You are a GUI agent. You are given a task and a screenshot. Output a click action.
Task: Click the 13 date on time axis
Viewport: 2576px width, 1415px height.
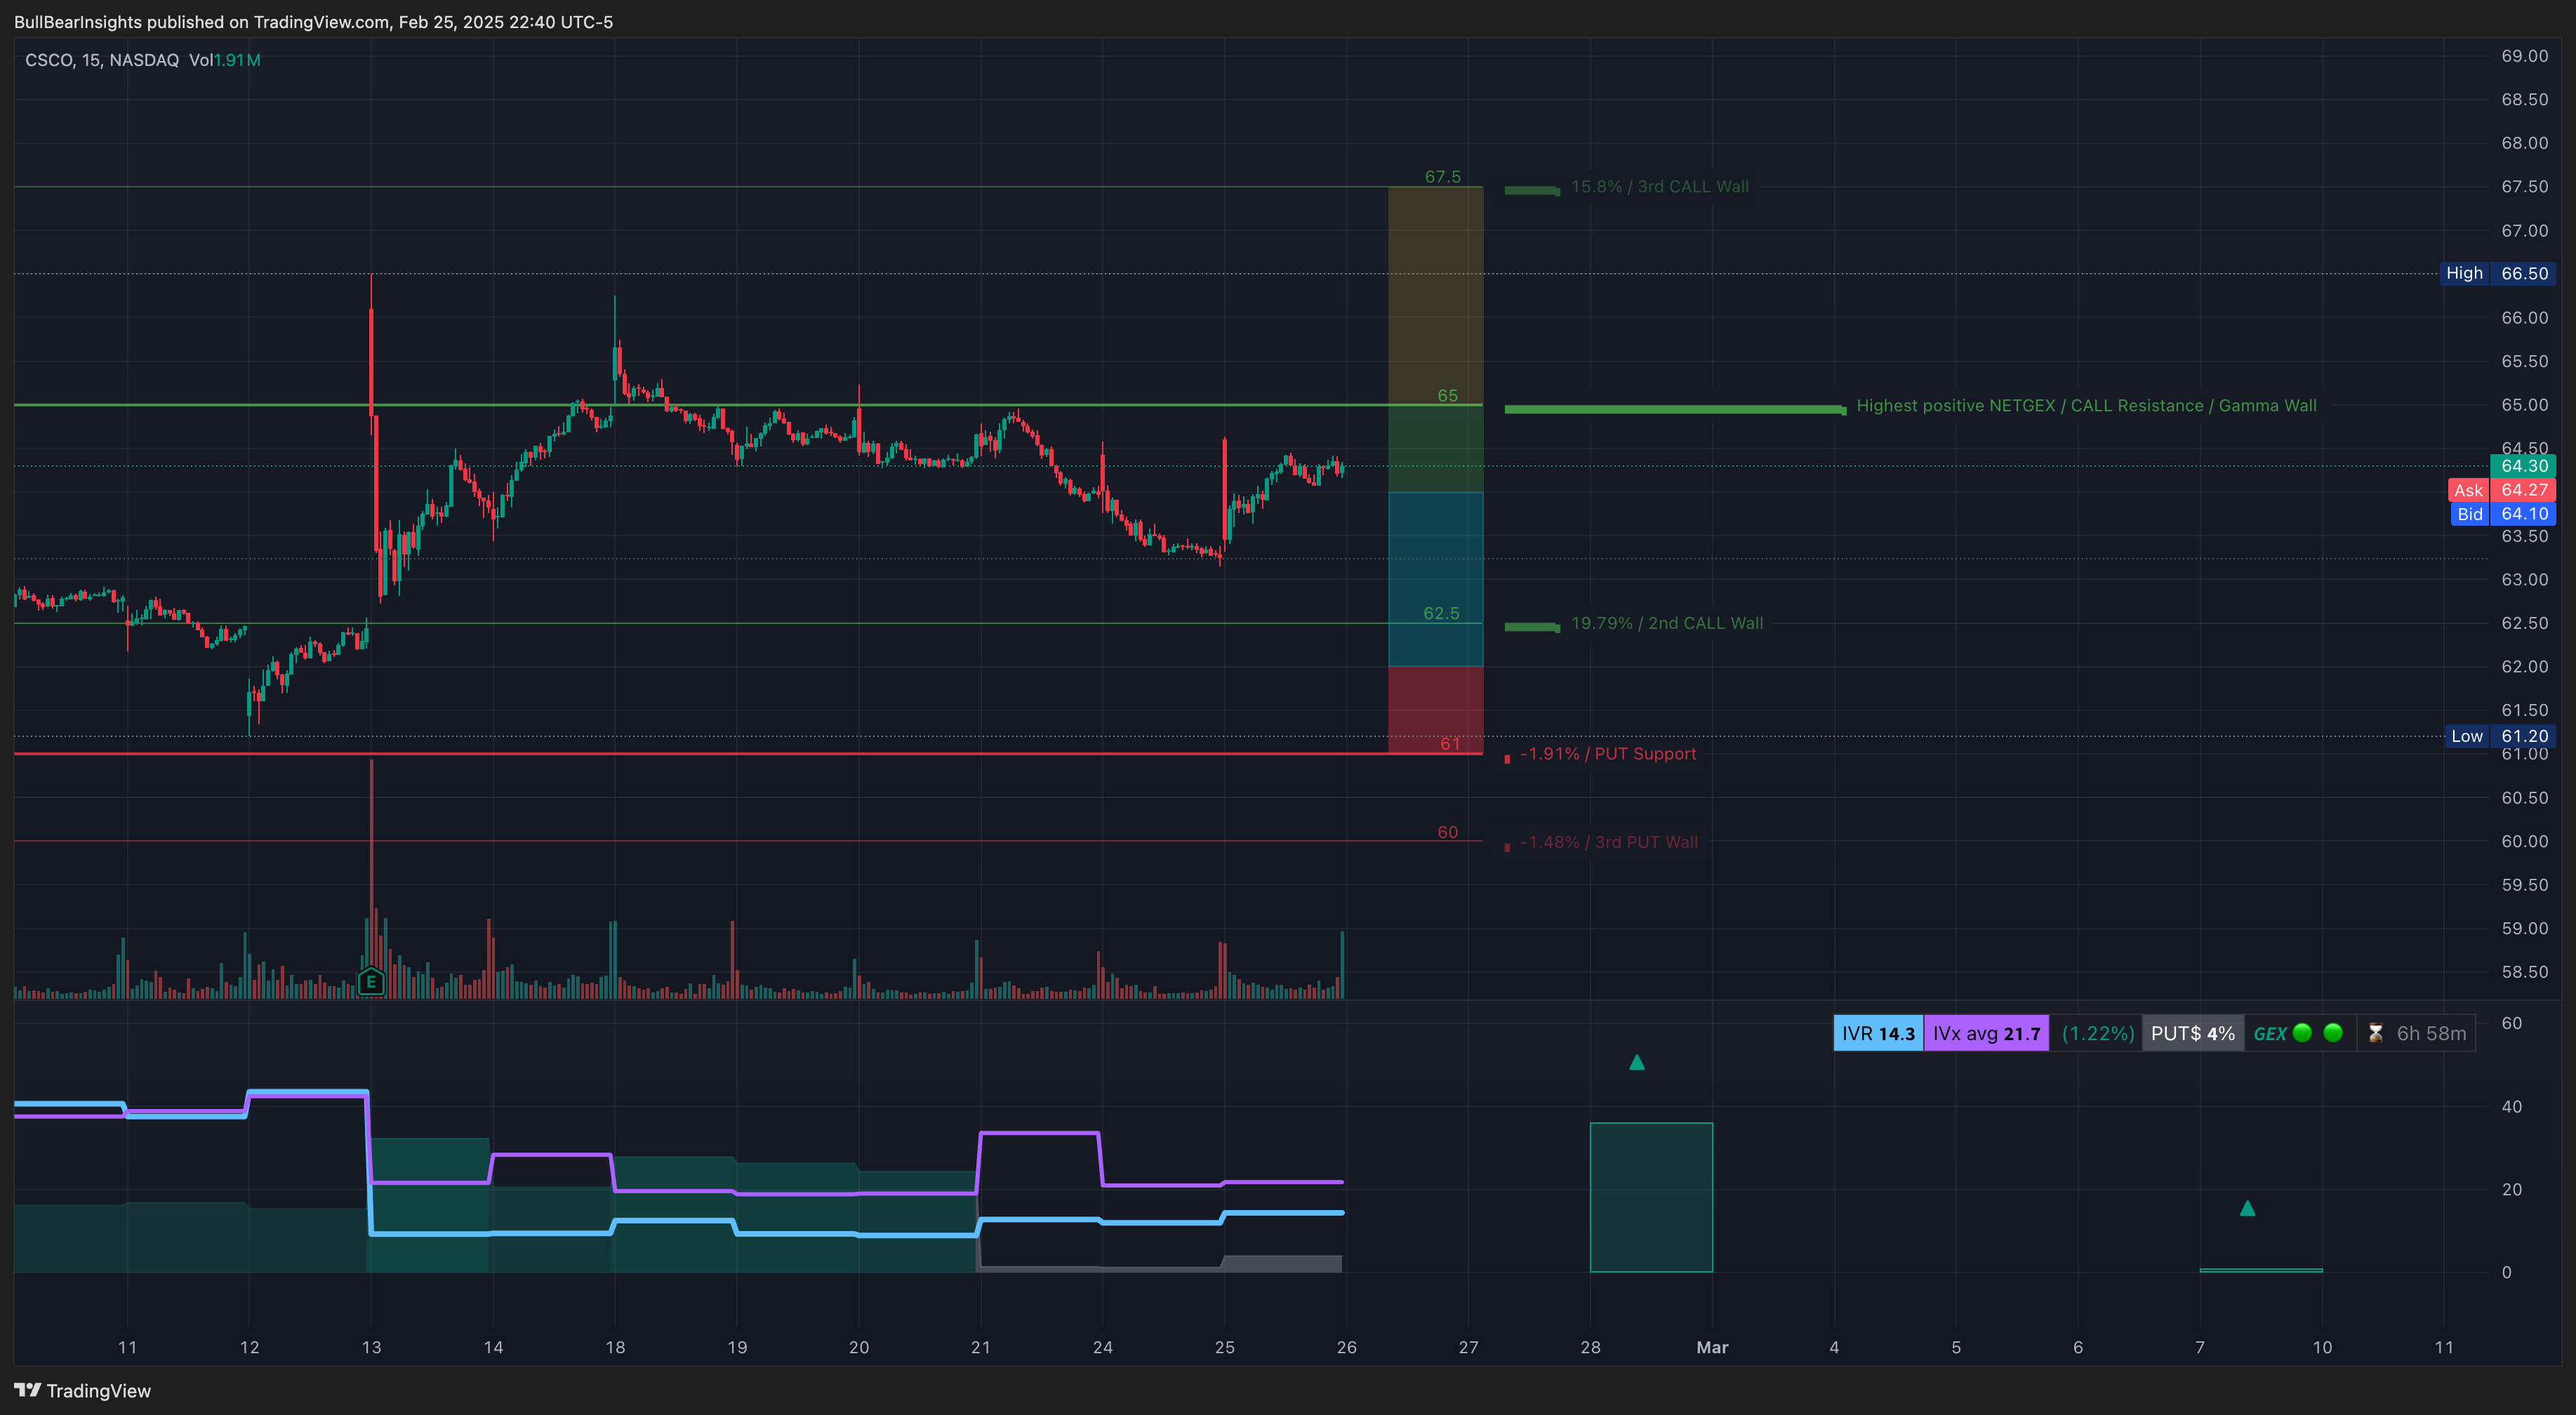click(371, 1348)
